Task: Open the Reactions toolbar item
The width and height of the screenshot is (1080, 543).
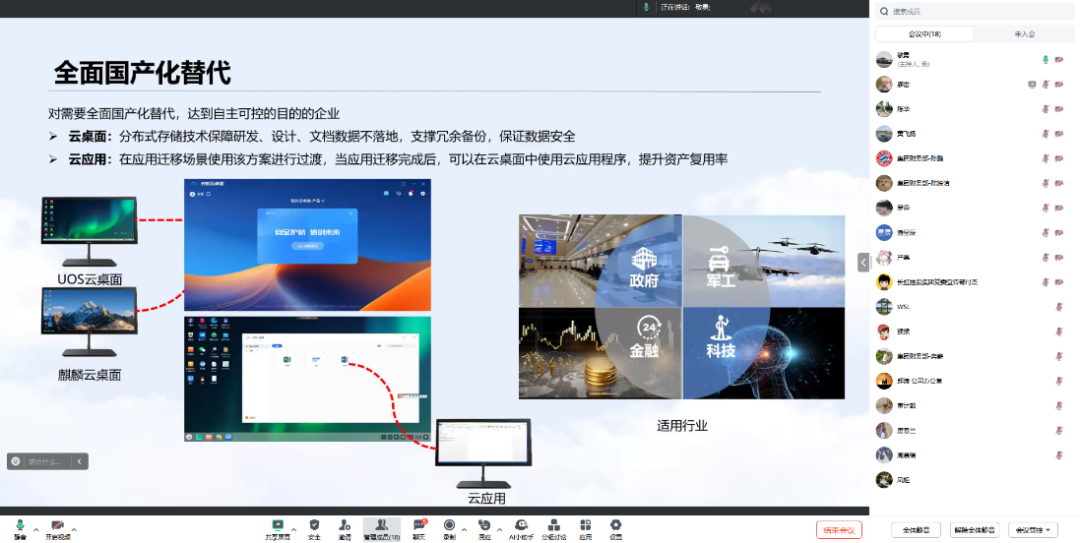Action: point(484,529)
